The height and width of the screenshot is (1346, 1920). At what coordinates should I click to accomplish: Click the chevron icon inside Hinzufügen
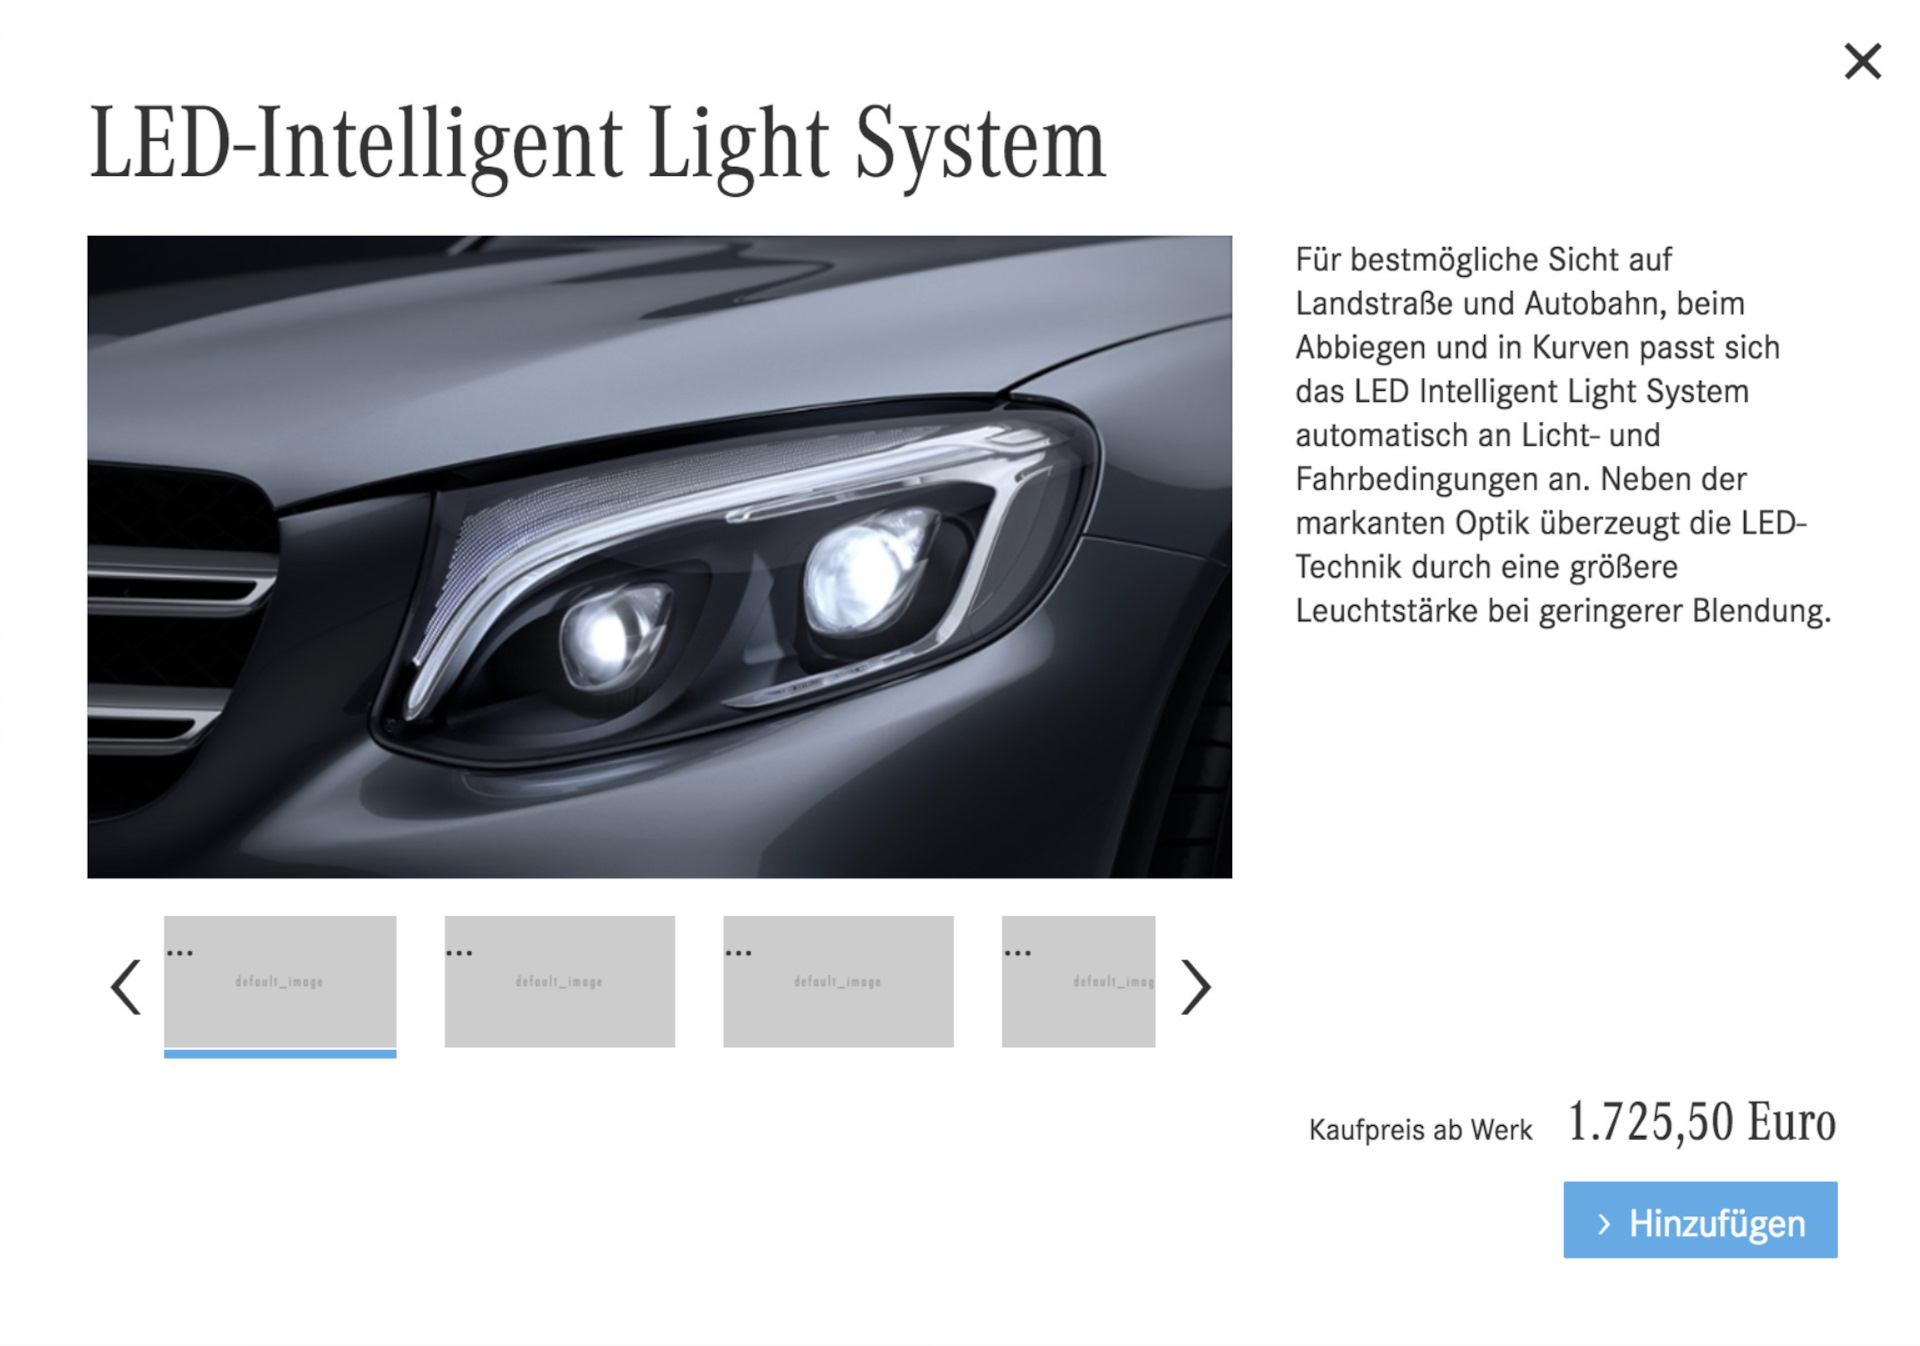pyautogui.click(x=1604, y=1224)
